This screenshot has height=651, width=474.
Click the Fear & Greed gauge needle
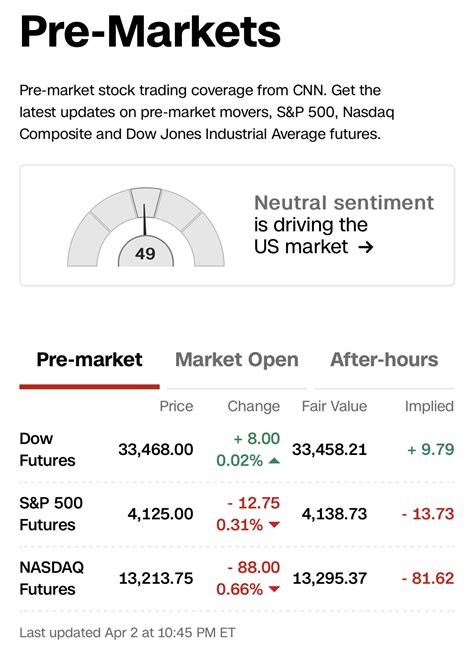click(145, 220)
